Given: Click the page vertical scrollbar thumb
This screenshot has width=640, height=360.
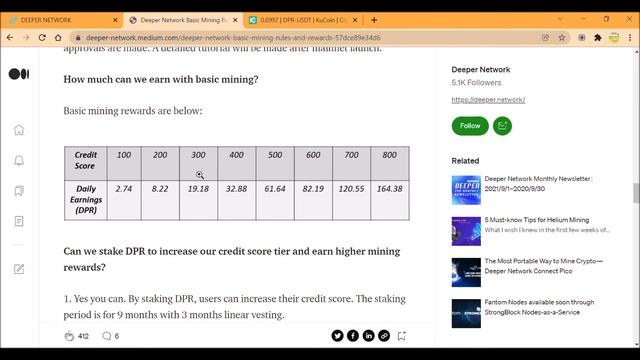Looking at the screenshot, I should (636, 193).
